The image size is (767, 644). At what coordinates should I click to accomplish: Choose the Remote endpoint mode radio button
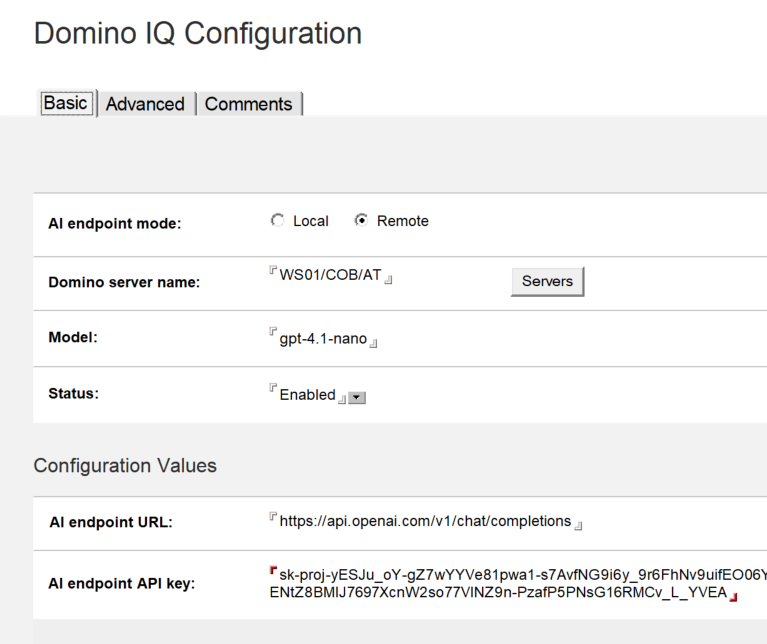(x=362, y=221)
